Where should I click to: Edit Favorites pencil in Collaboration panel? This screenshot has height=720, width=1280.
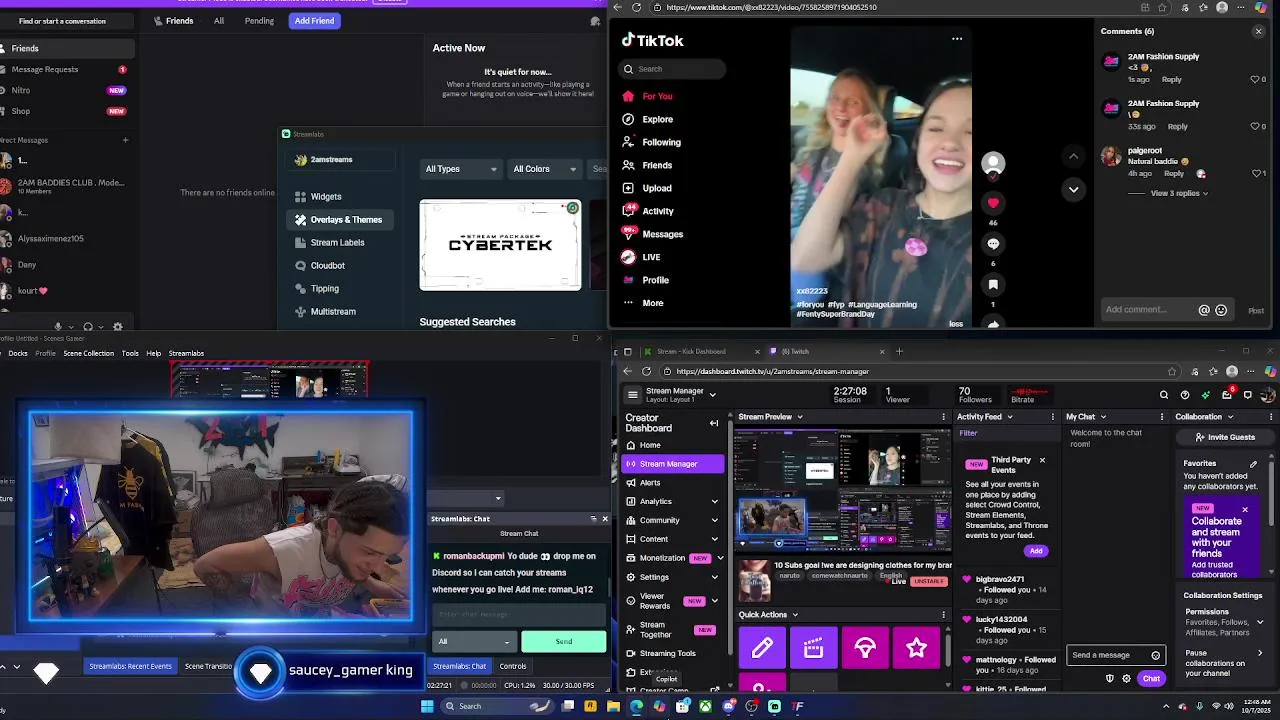click(x=1253, y=464)
